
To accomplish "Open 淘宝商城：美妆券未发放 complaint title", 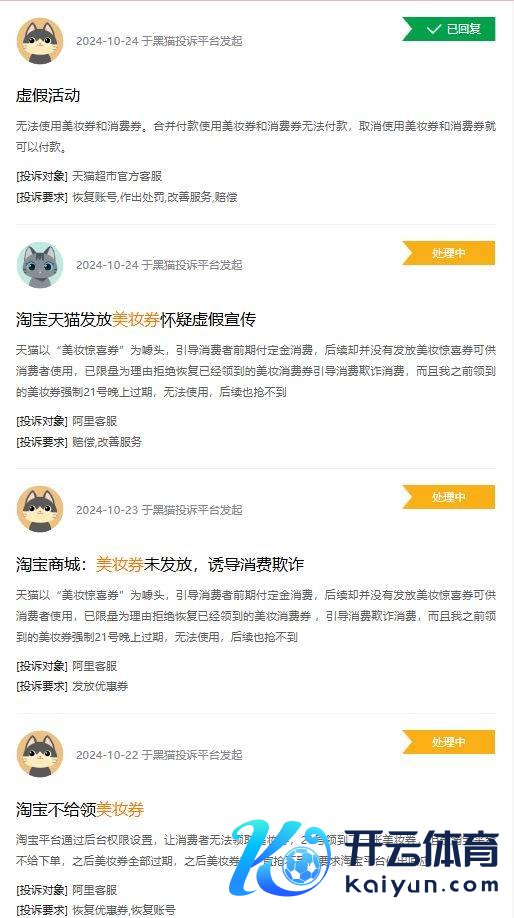I will (160, 564).
